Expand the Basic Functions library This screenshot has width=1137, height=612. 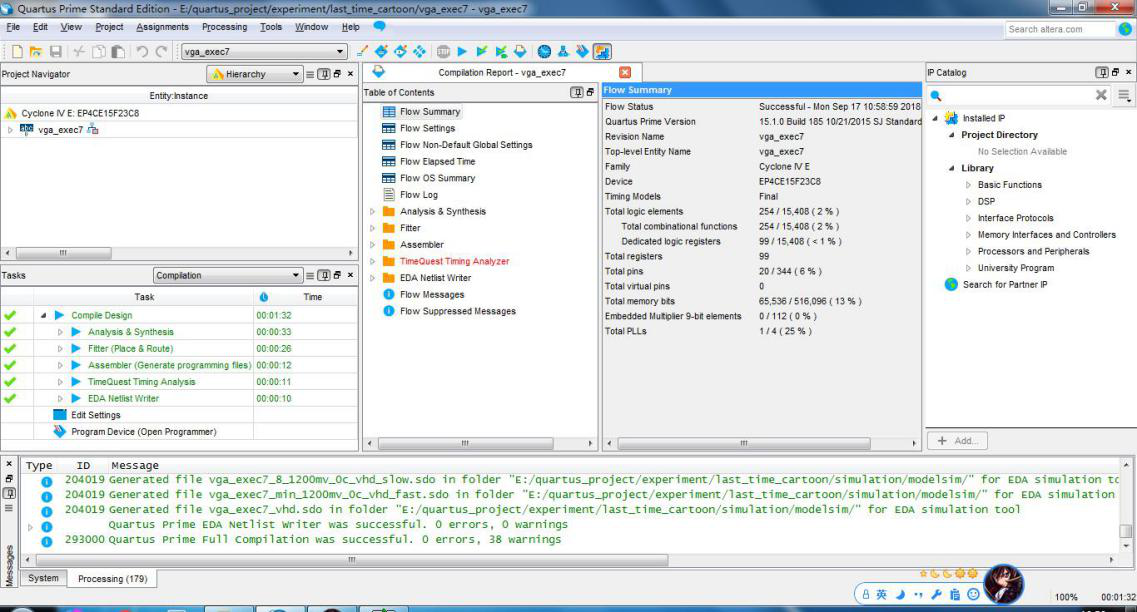pyautogui.click(x=968, y=185)
